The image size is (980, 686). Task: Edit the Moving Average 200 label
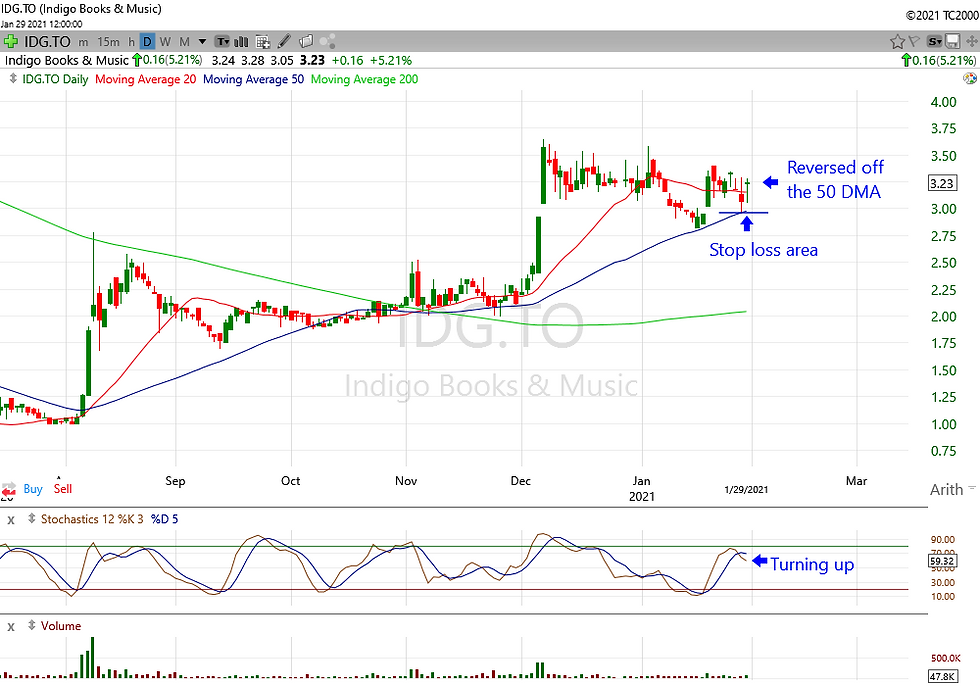364,79
